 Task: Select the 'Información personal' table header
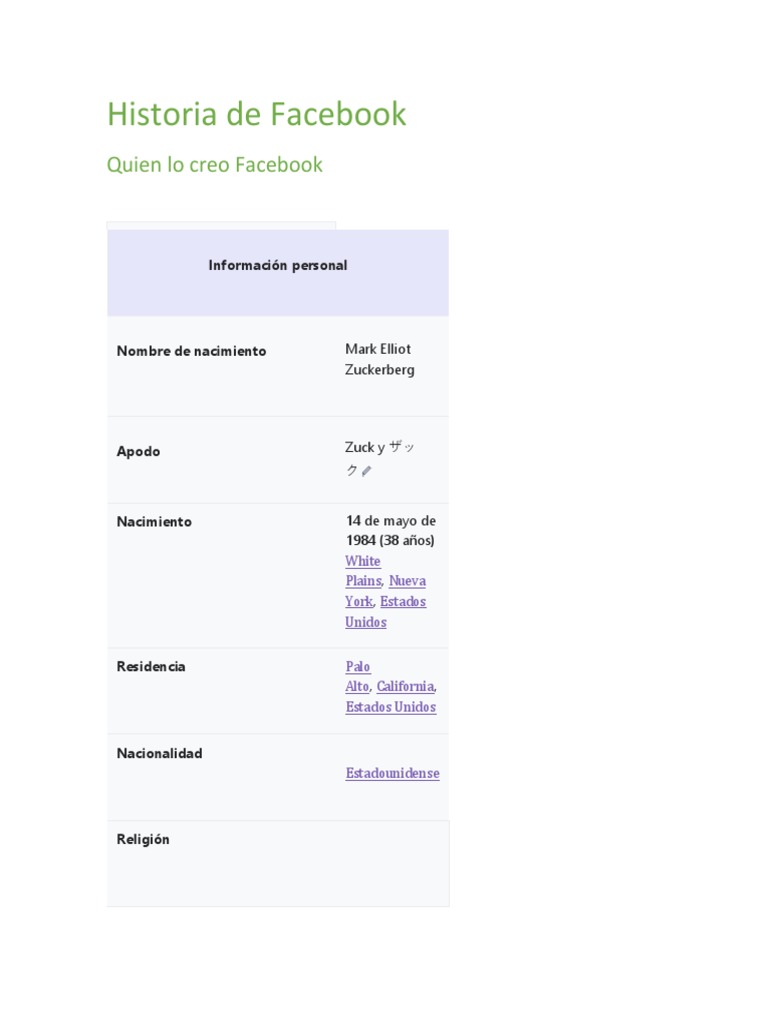(x=278, y=266)
